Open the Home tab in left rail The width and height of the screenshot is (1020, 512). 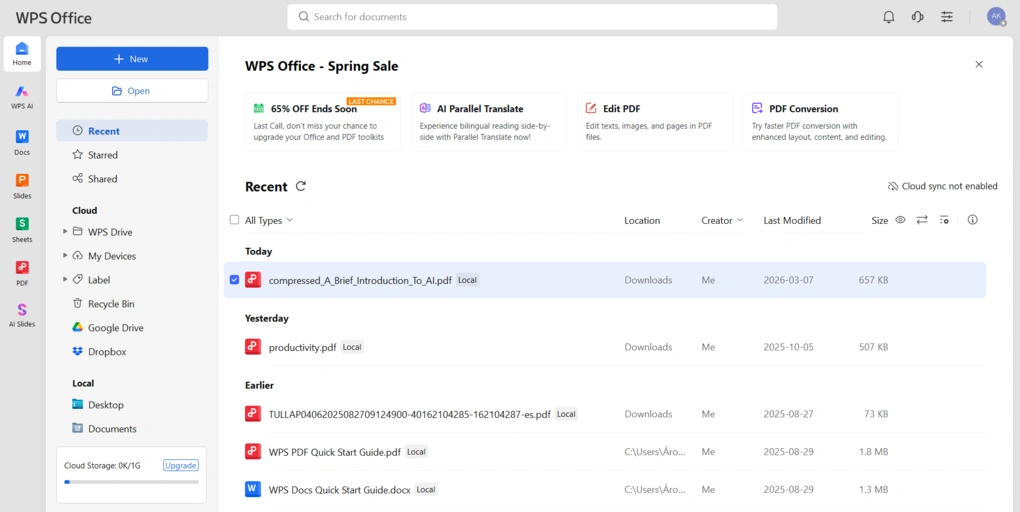tap(22, 53)
